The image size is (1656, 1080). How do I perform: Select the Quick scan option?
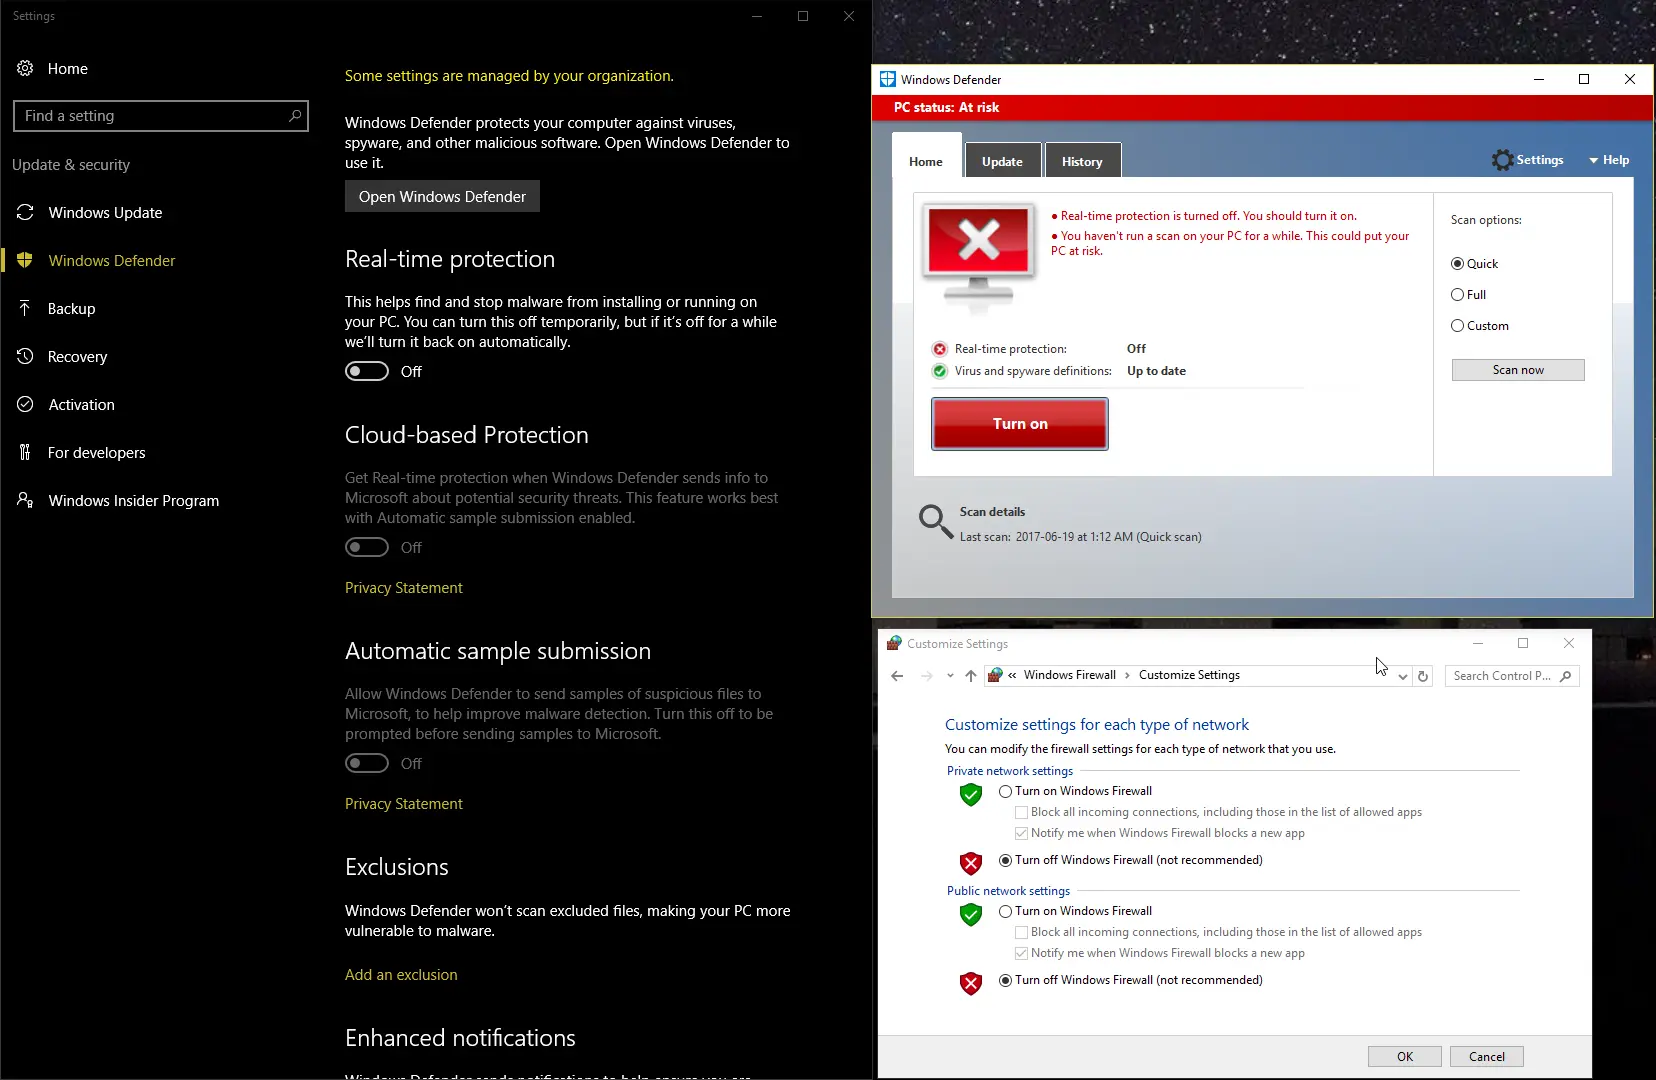pos(1457,264)
